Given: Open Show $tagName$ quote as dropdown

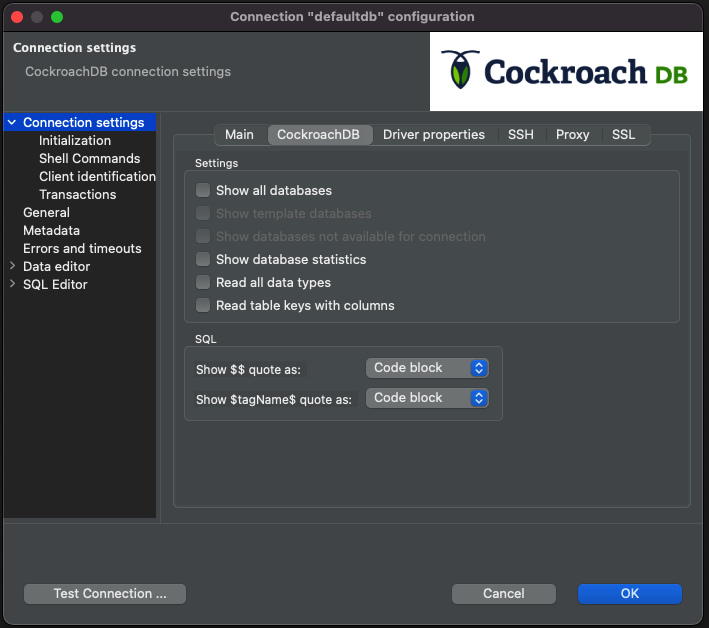Looking at the screenshot, I should click(x=427, y=398).
